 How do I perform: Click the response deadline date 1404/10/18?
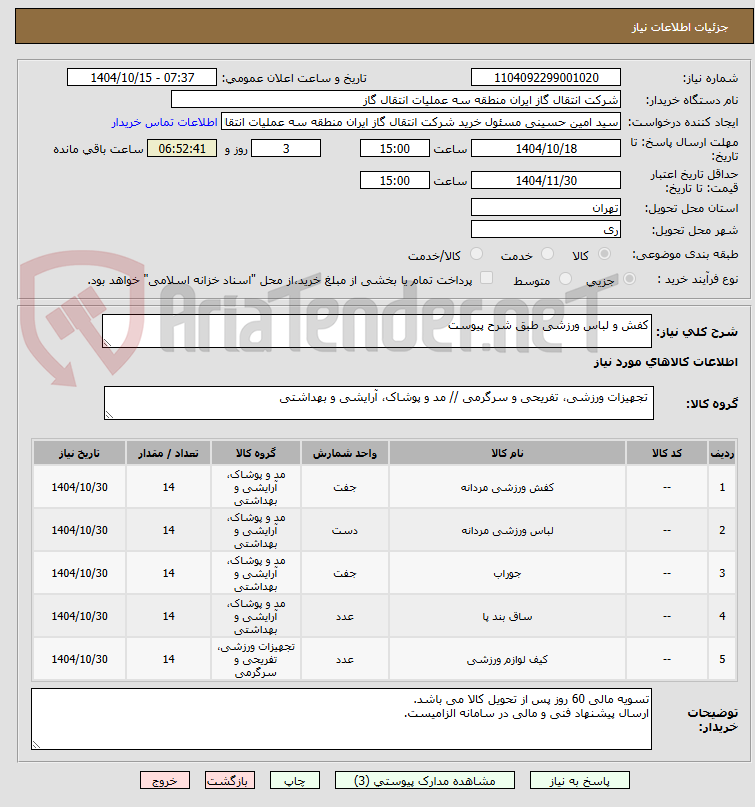pos(546,149)
